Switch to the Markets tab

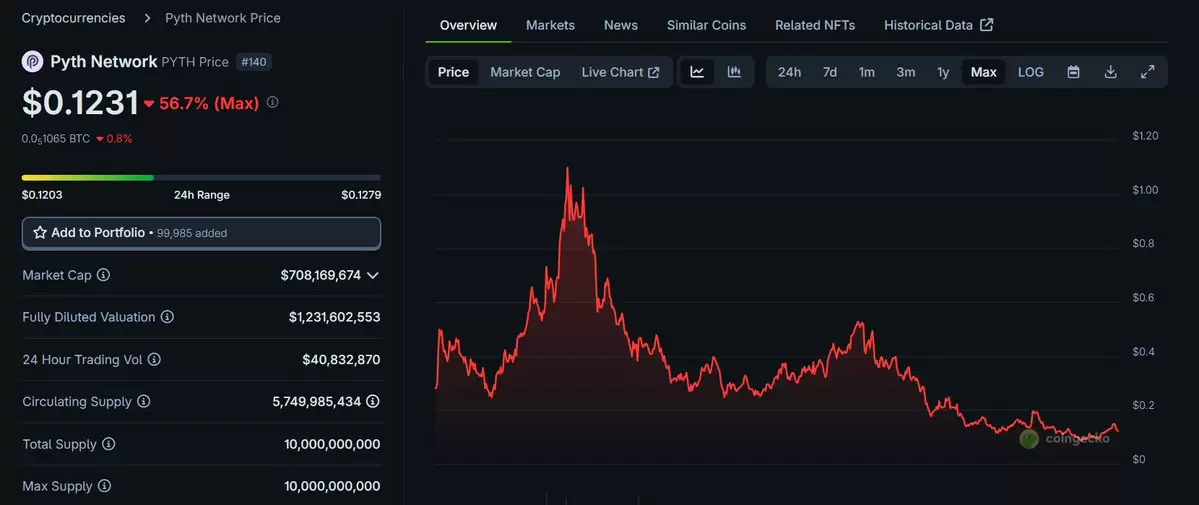(x=550, y=25)
